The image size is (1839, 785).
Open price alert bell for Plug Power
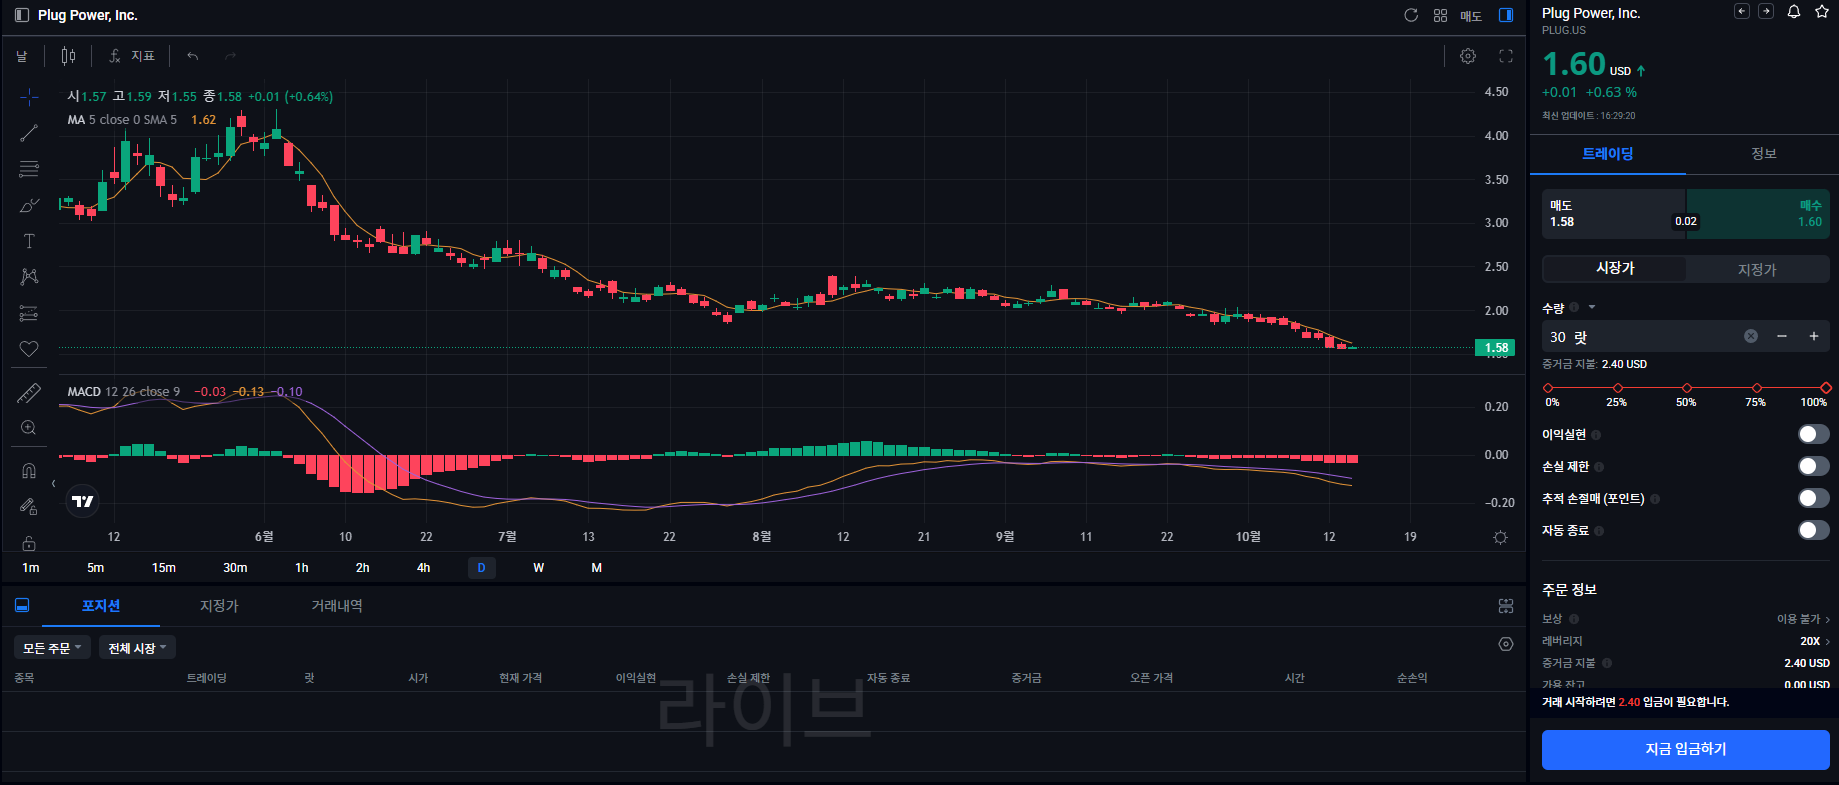pyautogui.click(x=1794, y=12)
